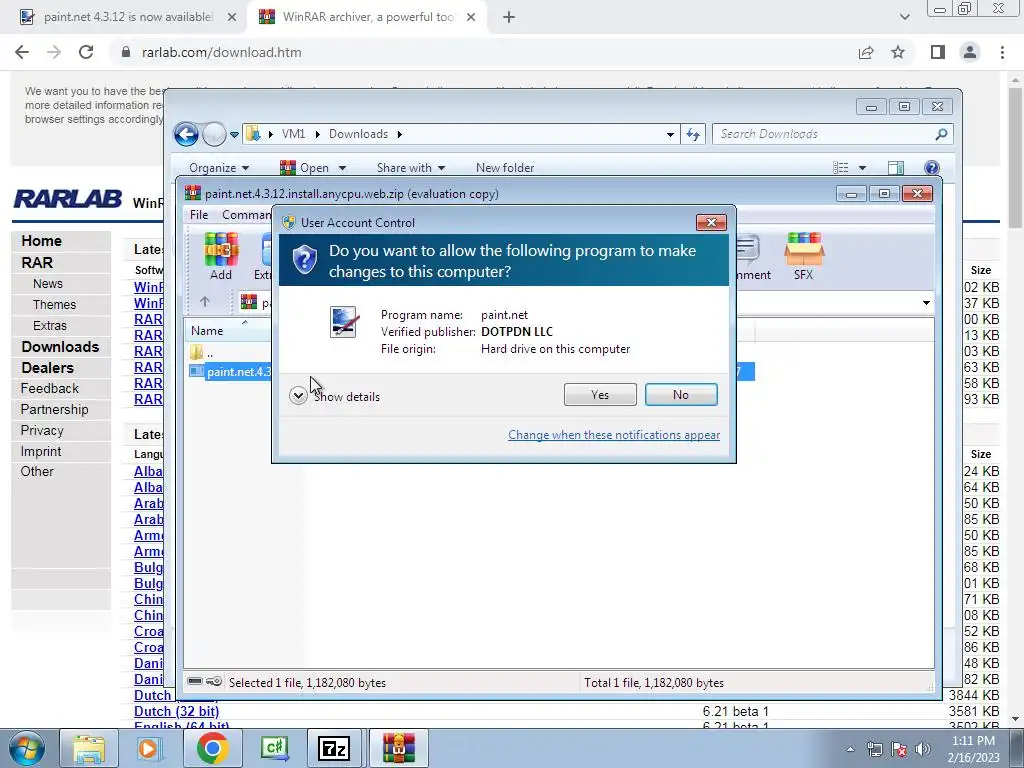1024x768 pixels.
Task: Click the WinRAR Add toolbar icon
Action: coord(221,256)
